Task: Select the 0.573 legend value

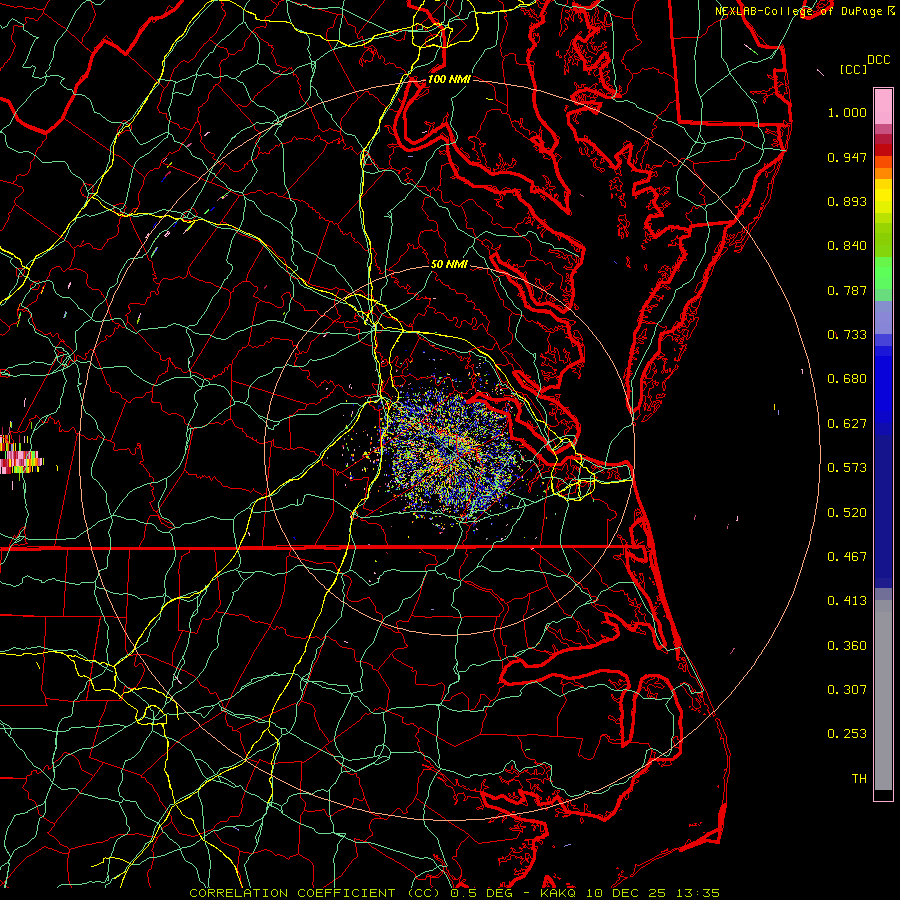Action: tap(847, 468)
